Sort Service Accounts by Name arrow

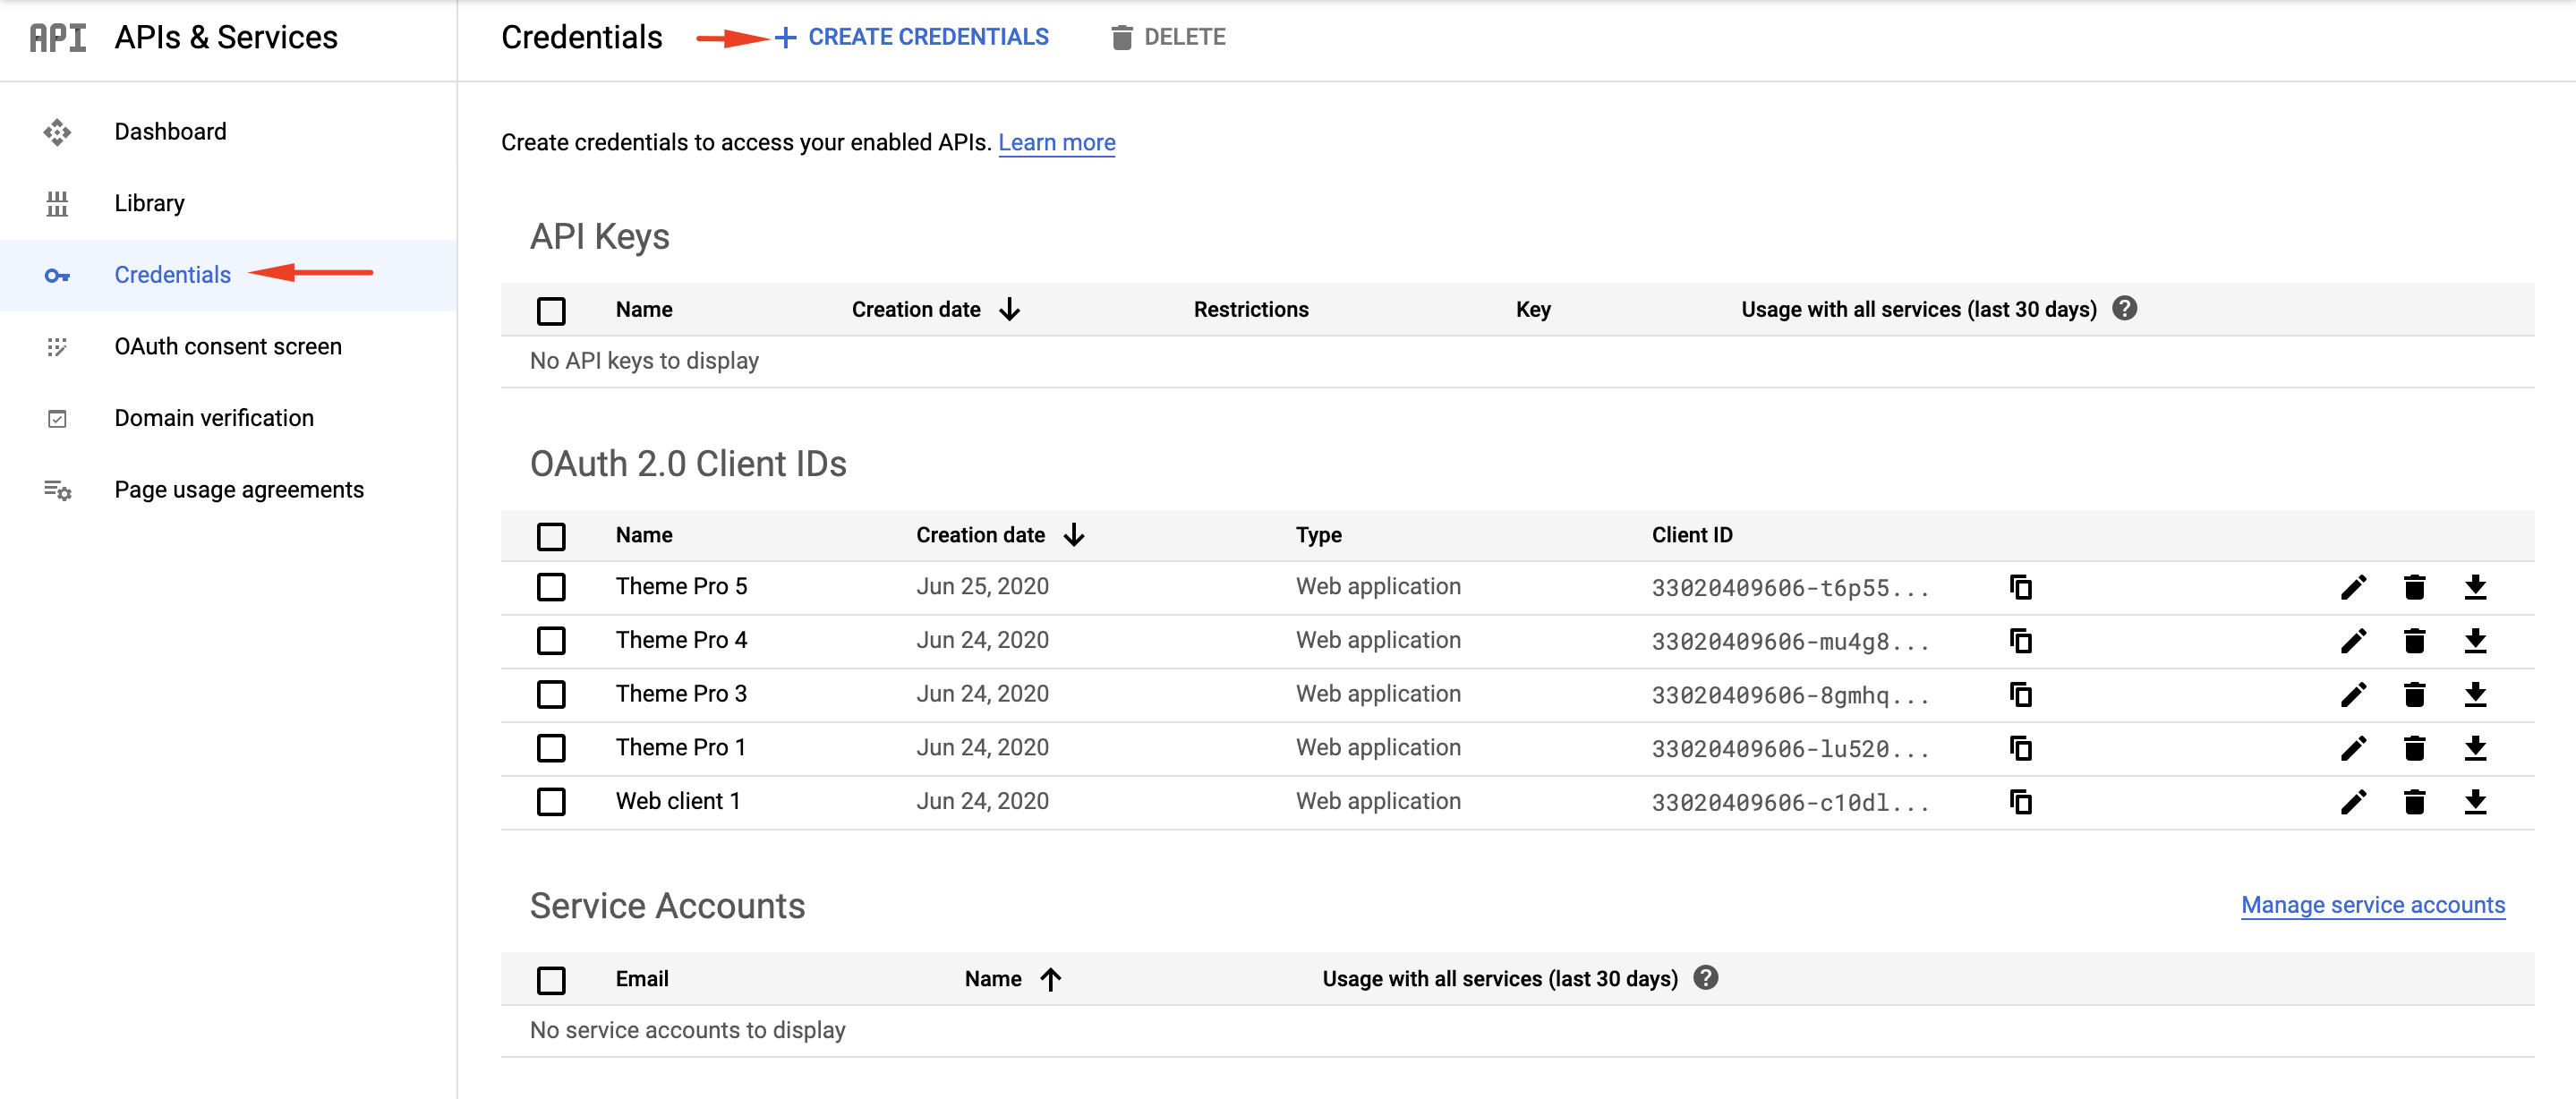coord(1050,979)
